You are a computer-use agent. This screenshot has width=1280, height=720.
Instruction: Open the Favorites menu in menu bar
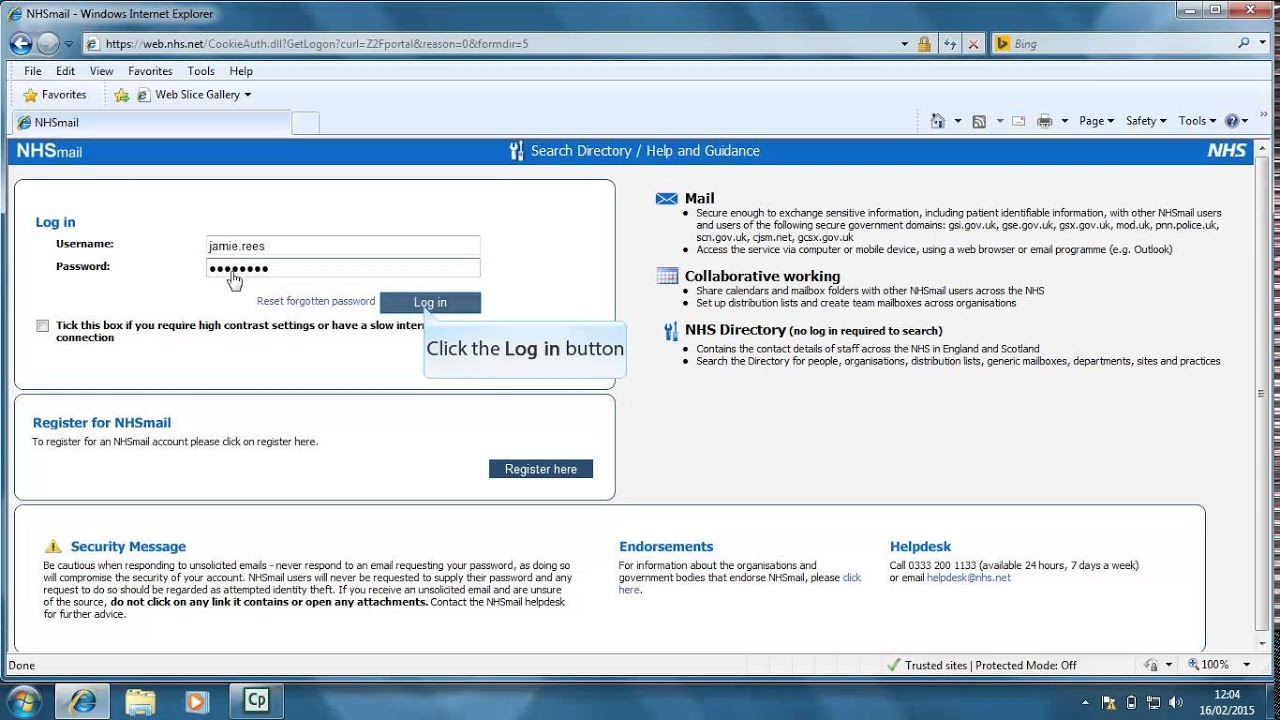150,71
